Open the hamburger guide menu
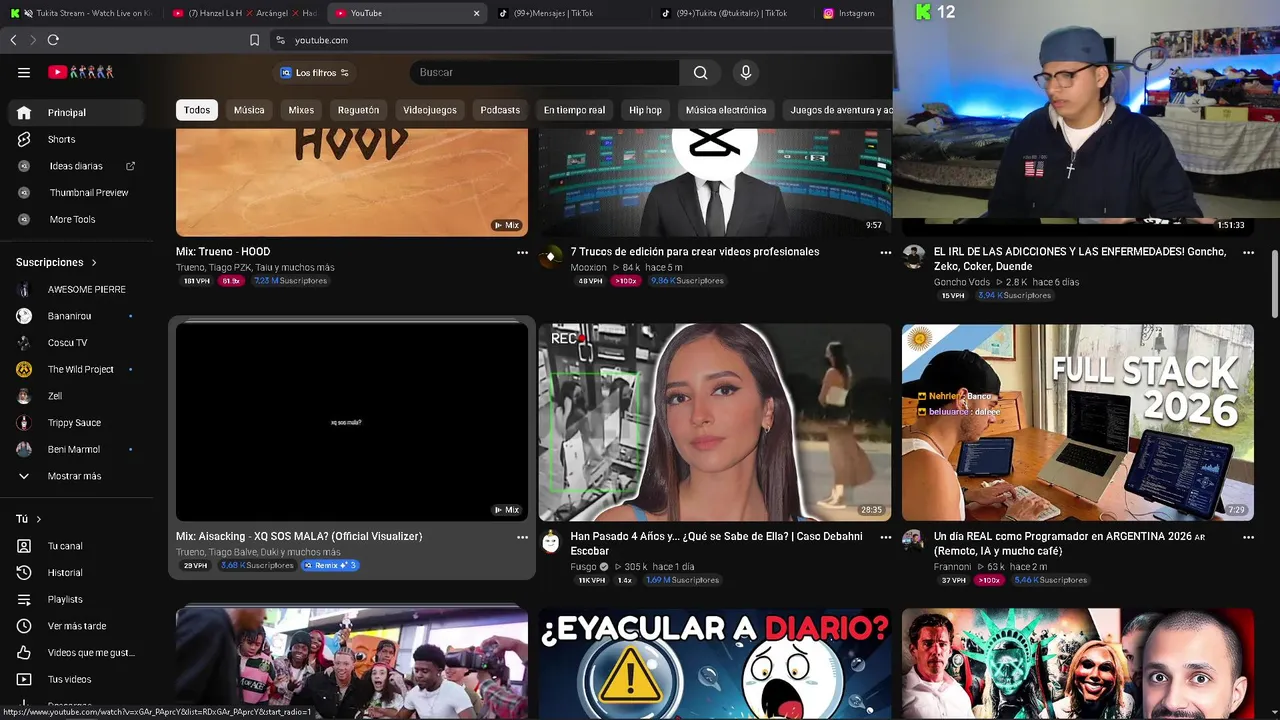 click(24, 72)
